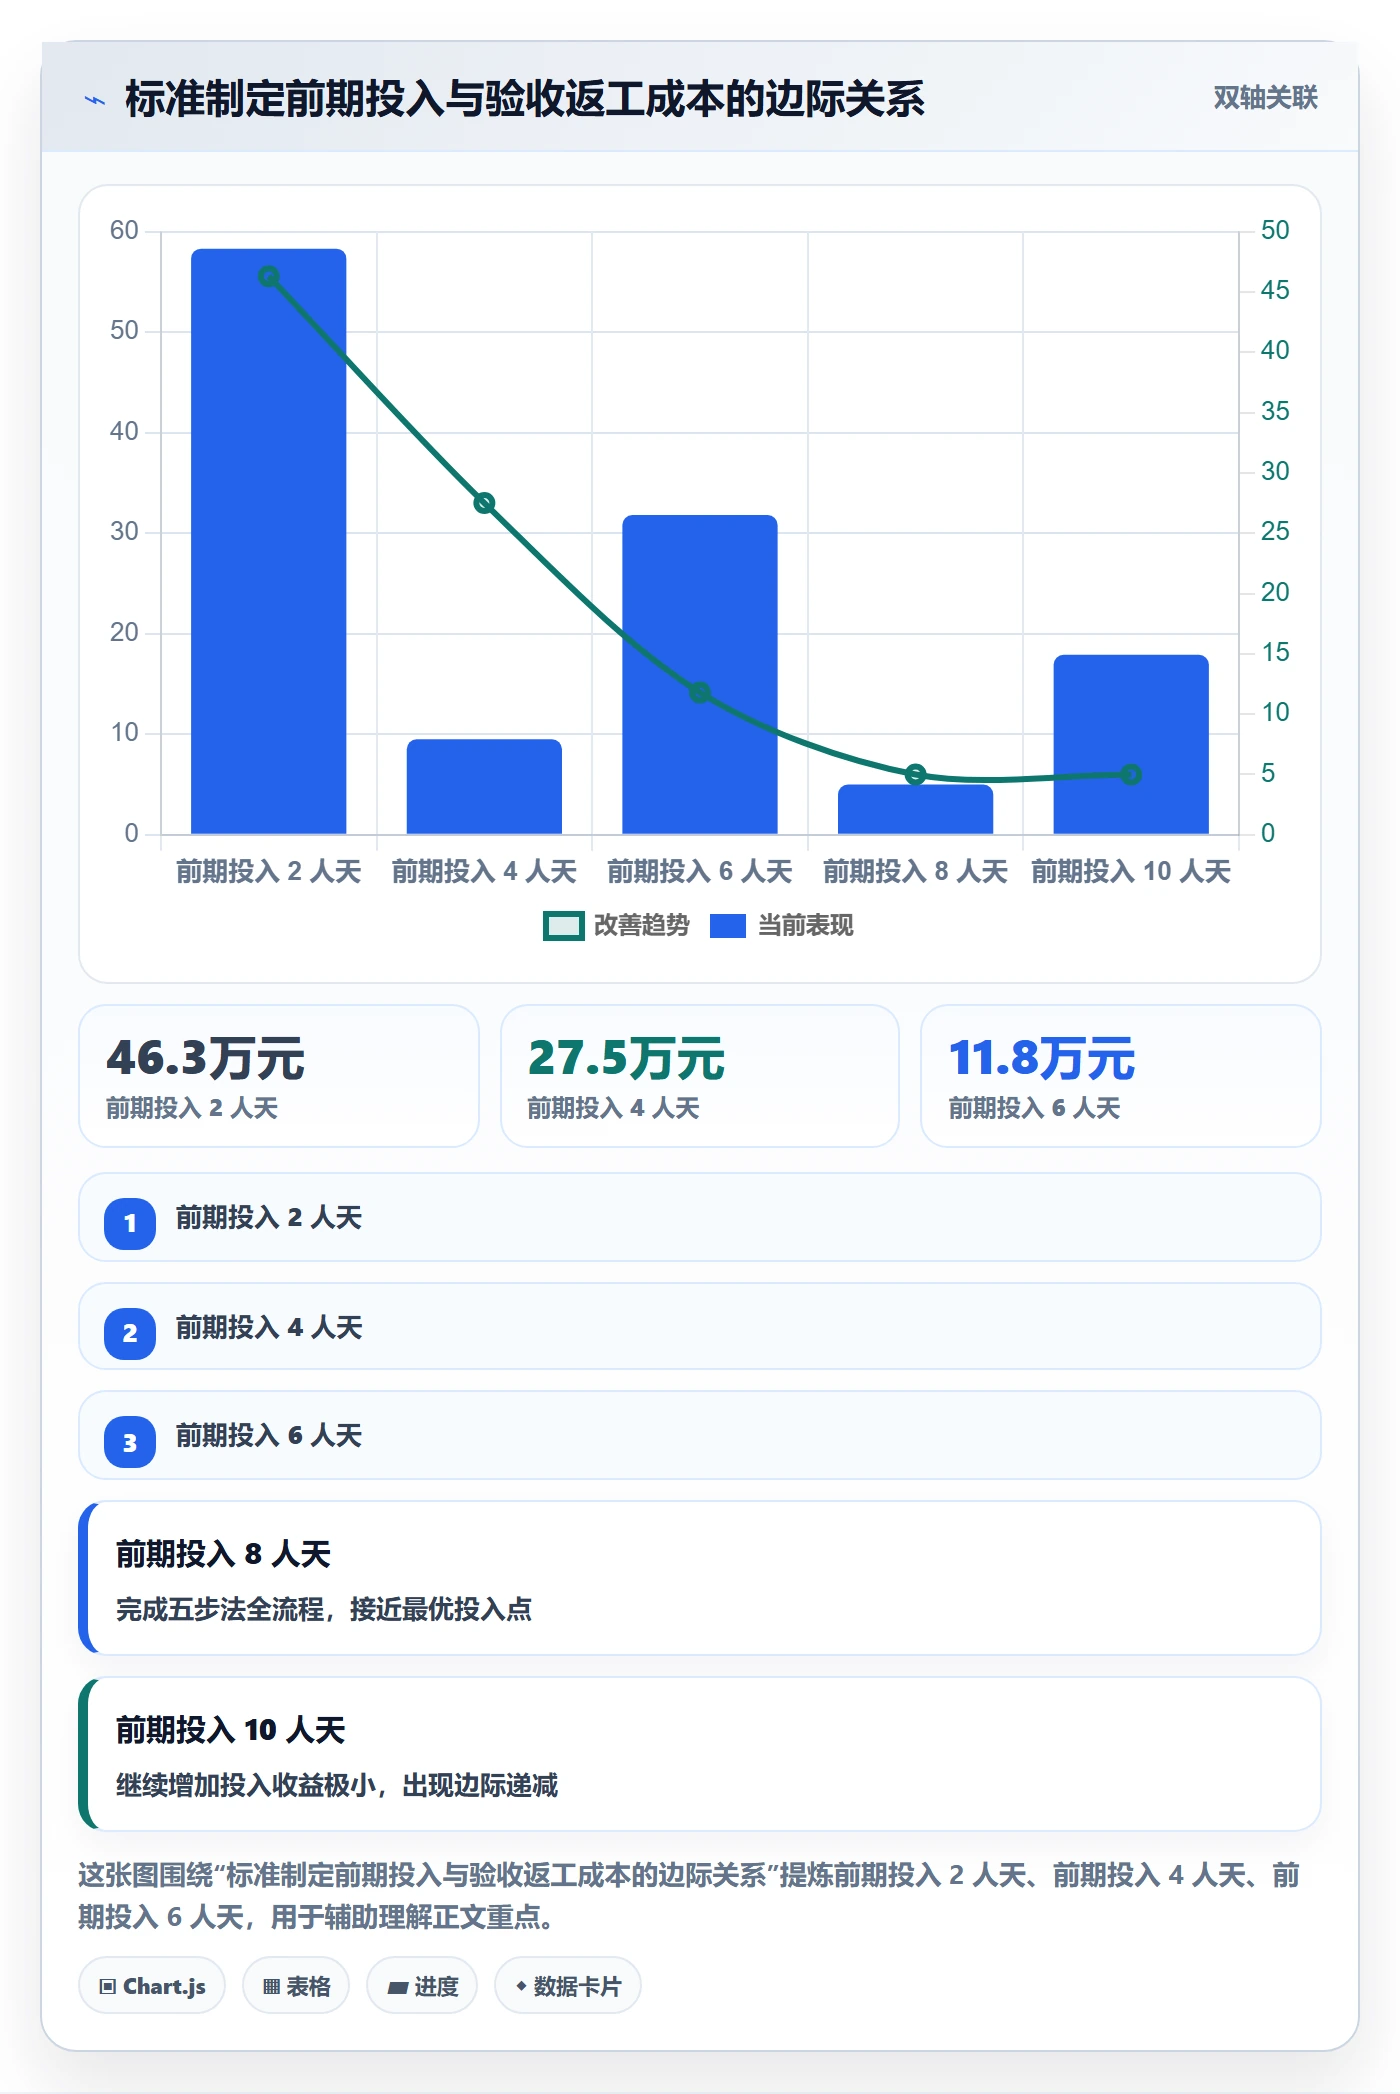The image size is (1400, 2094).
Task: Click the blue 当前表现 legend swatch
Action: click(728, 926)
